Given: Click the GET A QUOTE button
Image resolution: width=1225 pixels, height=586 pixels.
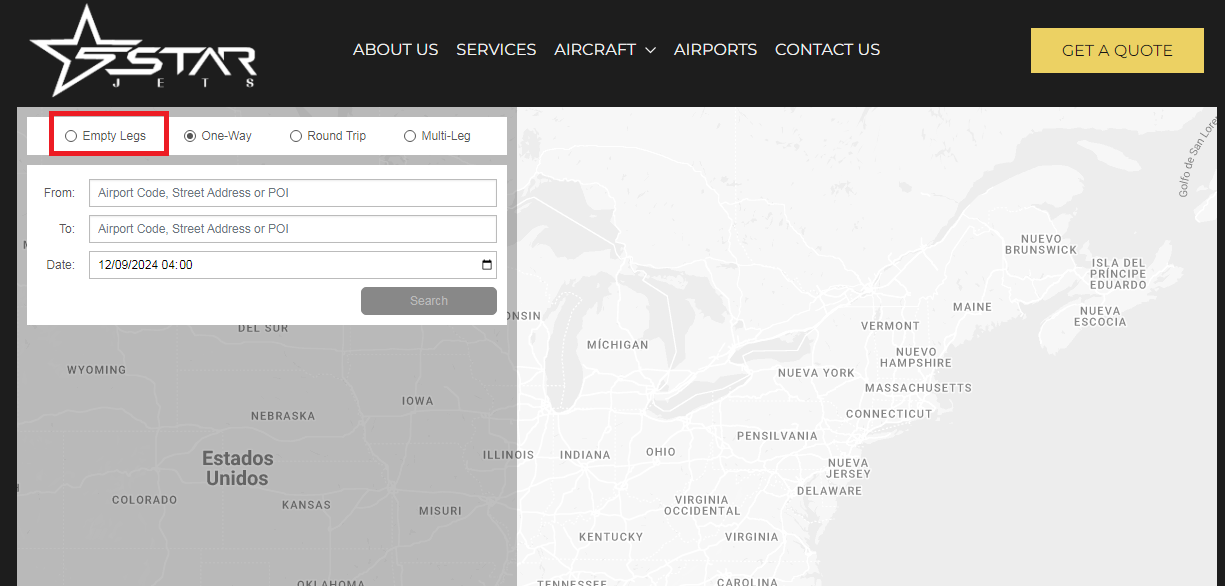Looking at the screenshot, I should tap(1116, 50).
